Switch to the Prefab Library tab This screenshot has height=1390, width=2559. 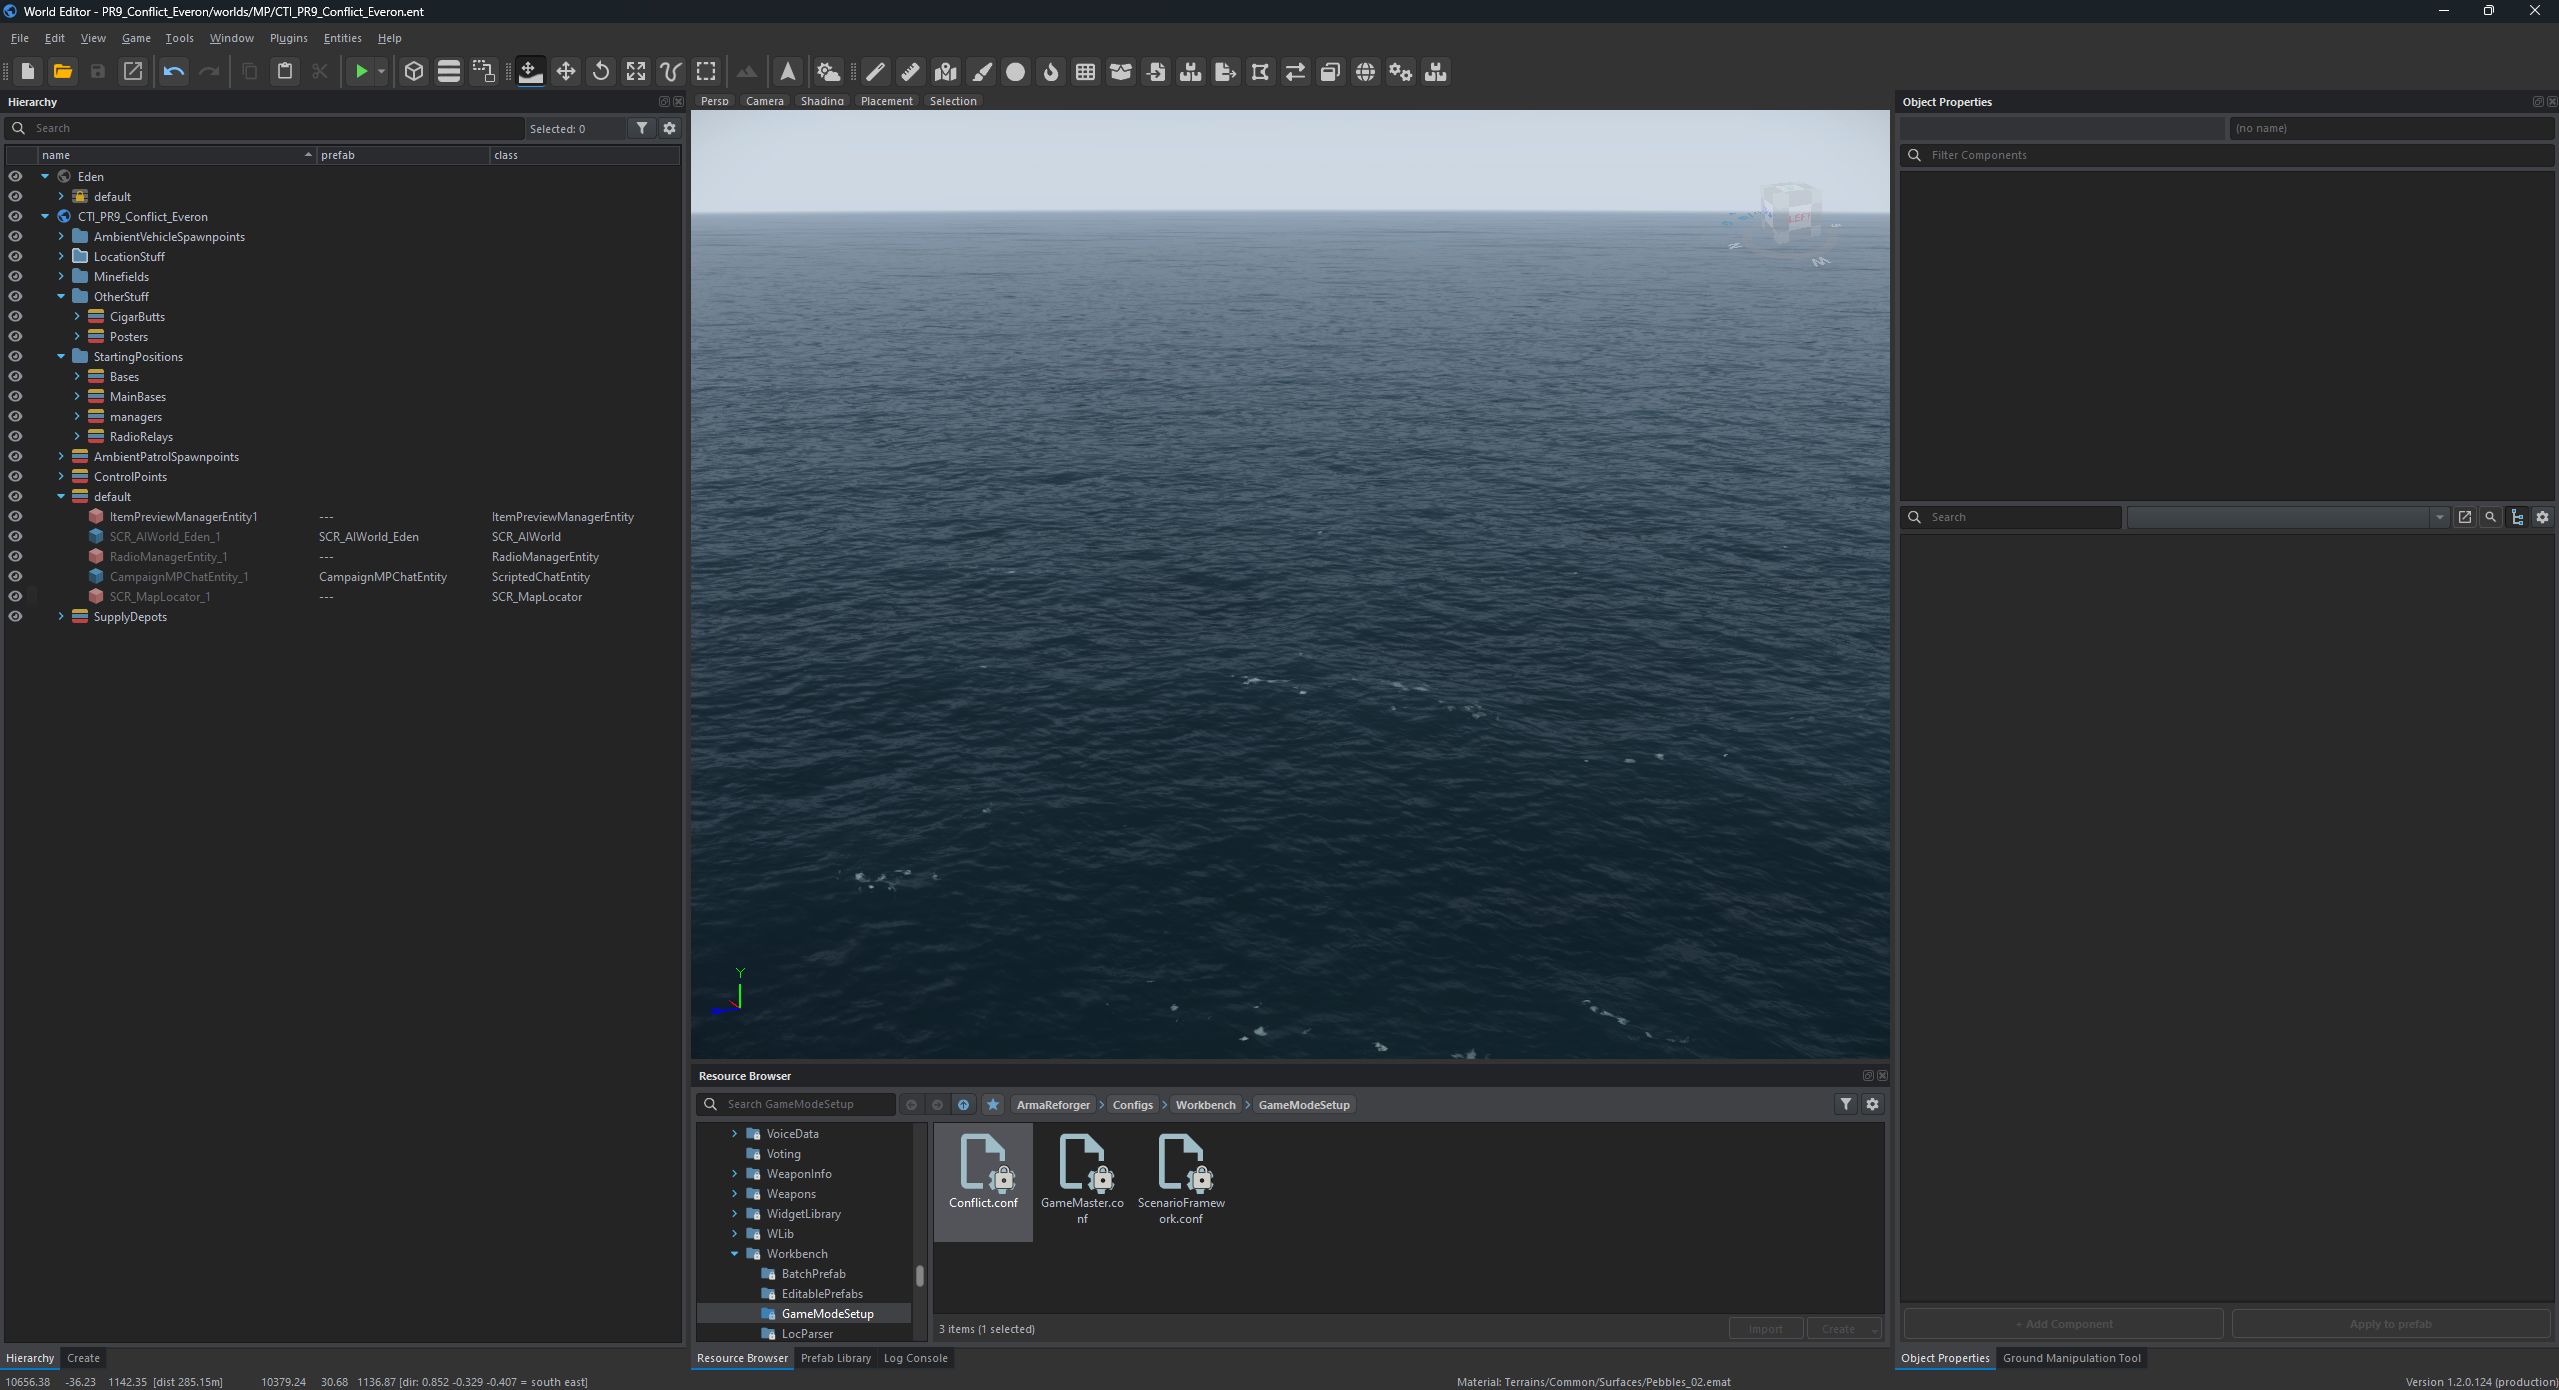coord(835,1358)
